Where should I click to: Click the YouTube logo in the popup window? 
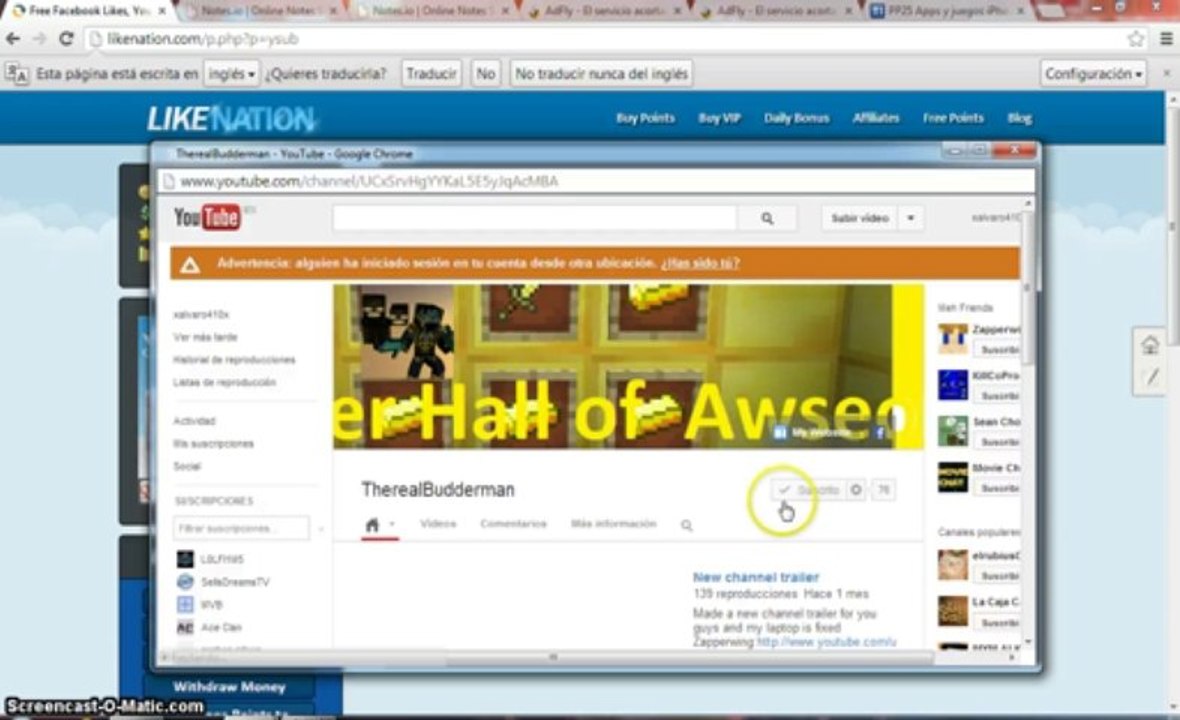point(207,217)
